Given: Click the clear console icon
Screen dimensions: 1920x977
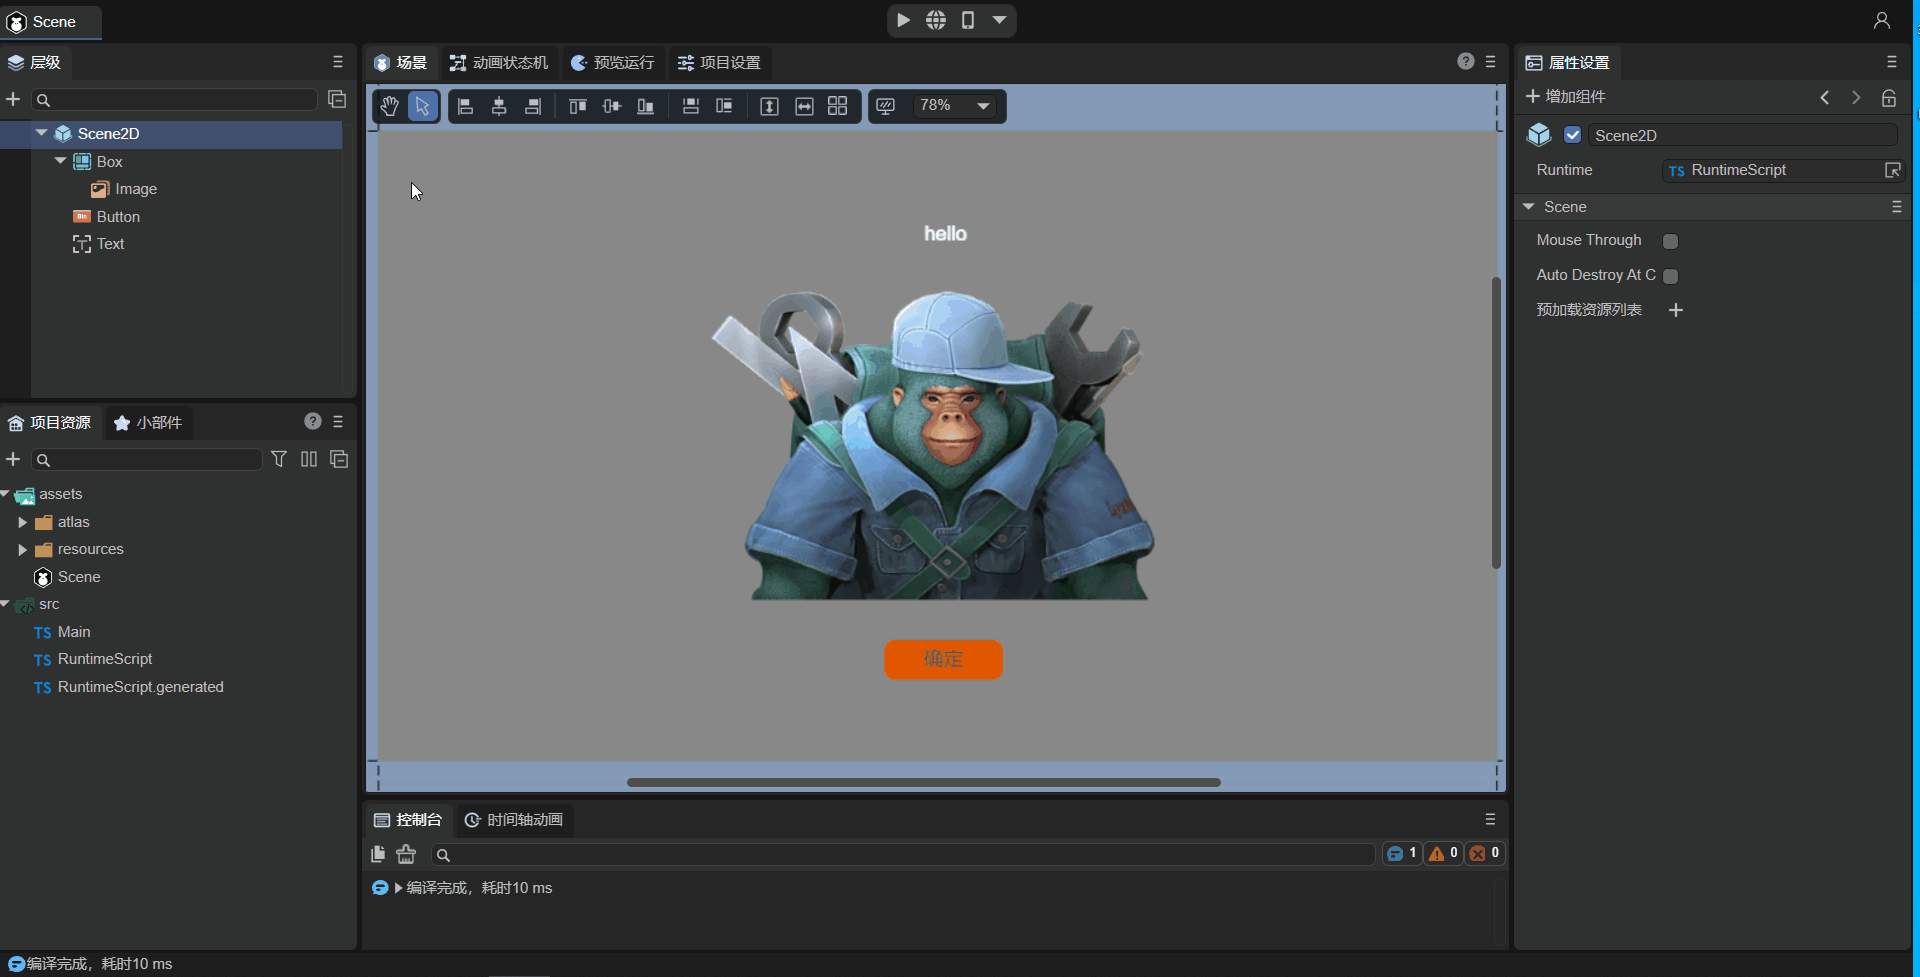Looking at the screenshot, I should (x=406, y=854).
